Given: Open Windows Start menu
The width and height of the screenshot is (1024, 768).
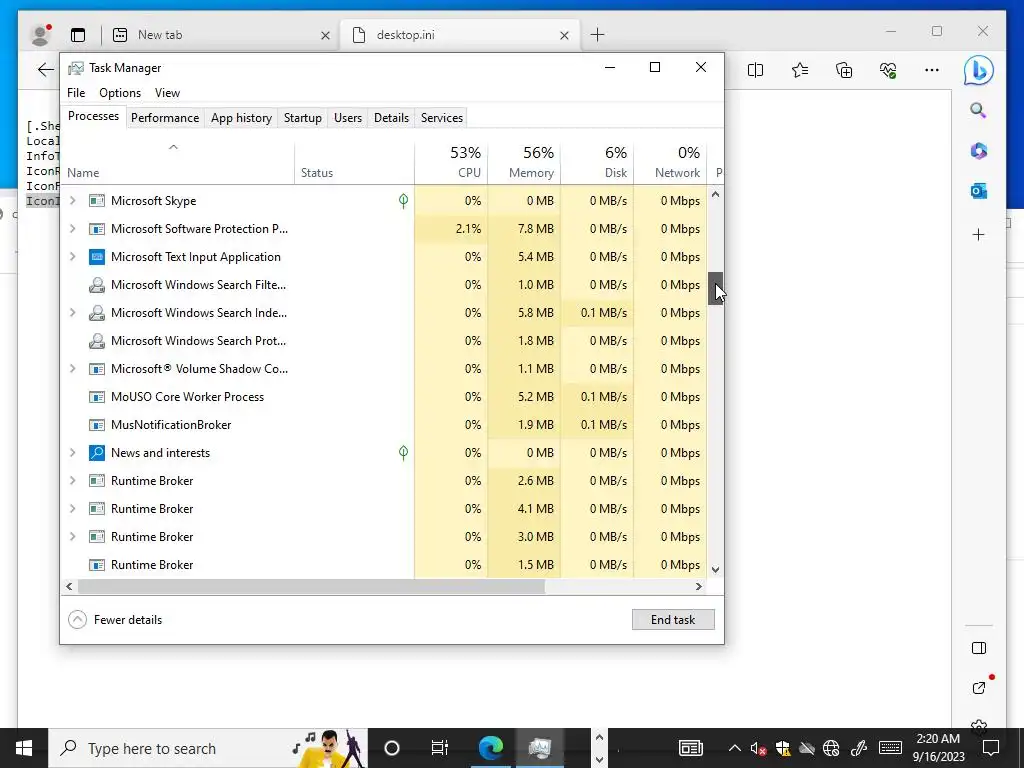Looking at the screenshot, I should pyautogui.click(x=24, y=748).
